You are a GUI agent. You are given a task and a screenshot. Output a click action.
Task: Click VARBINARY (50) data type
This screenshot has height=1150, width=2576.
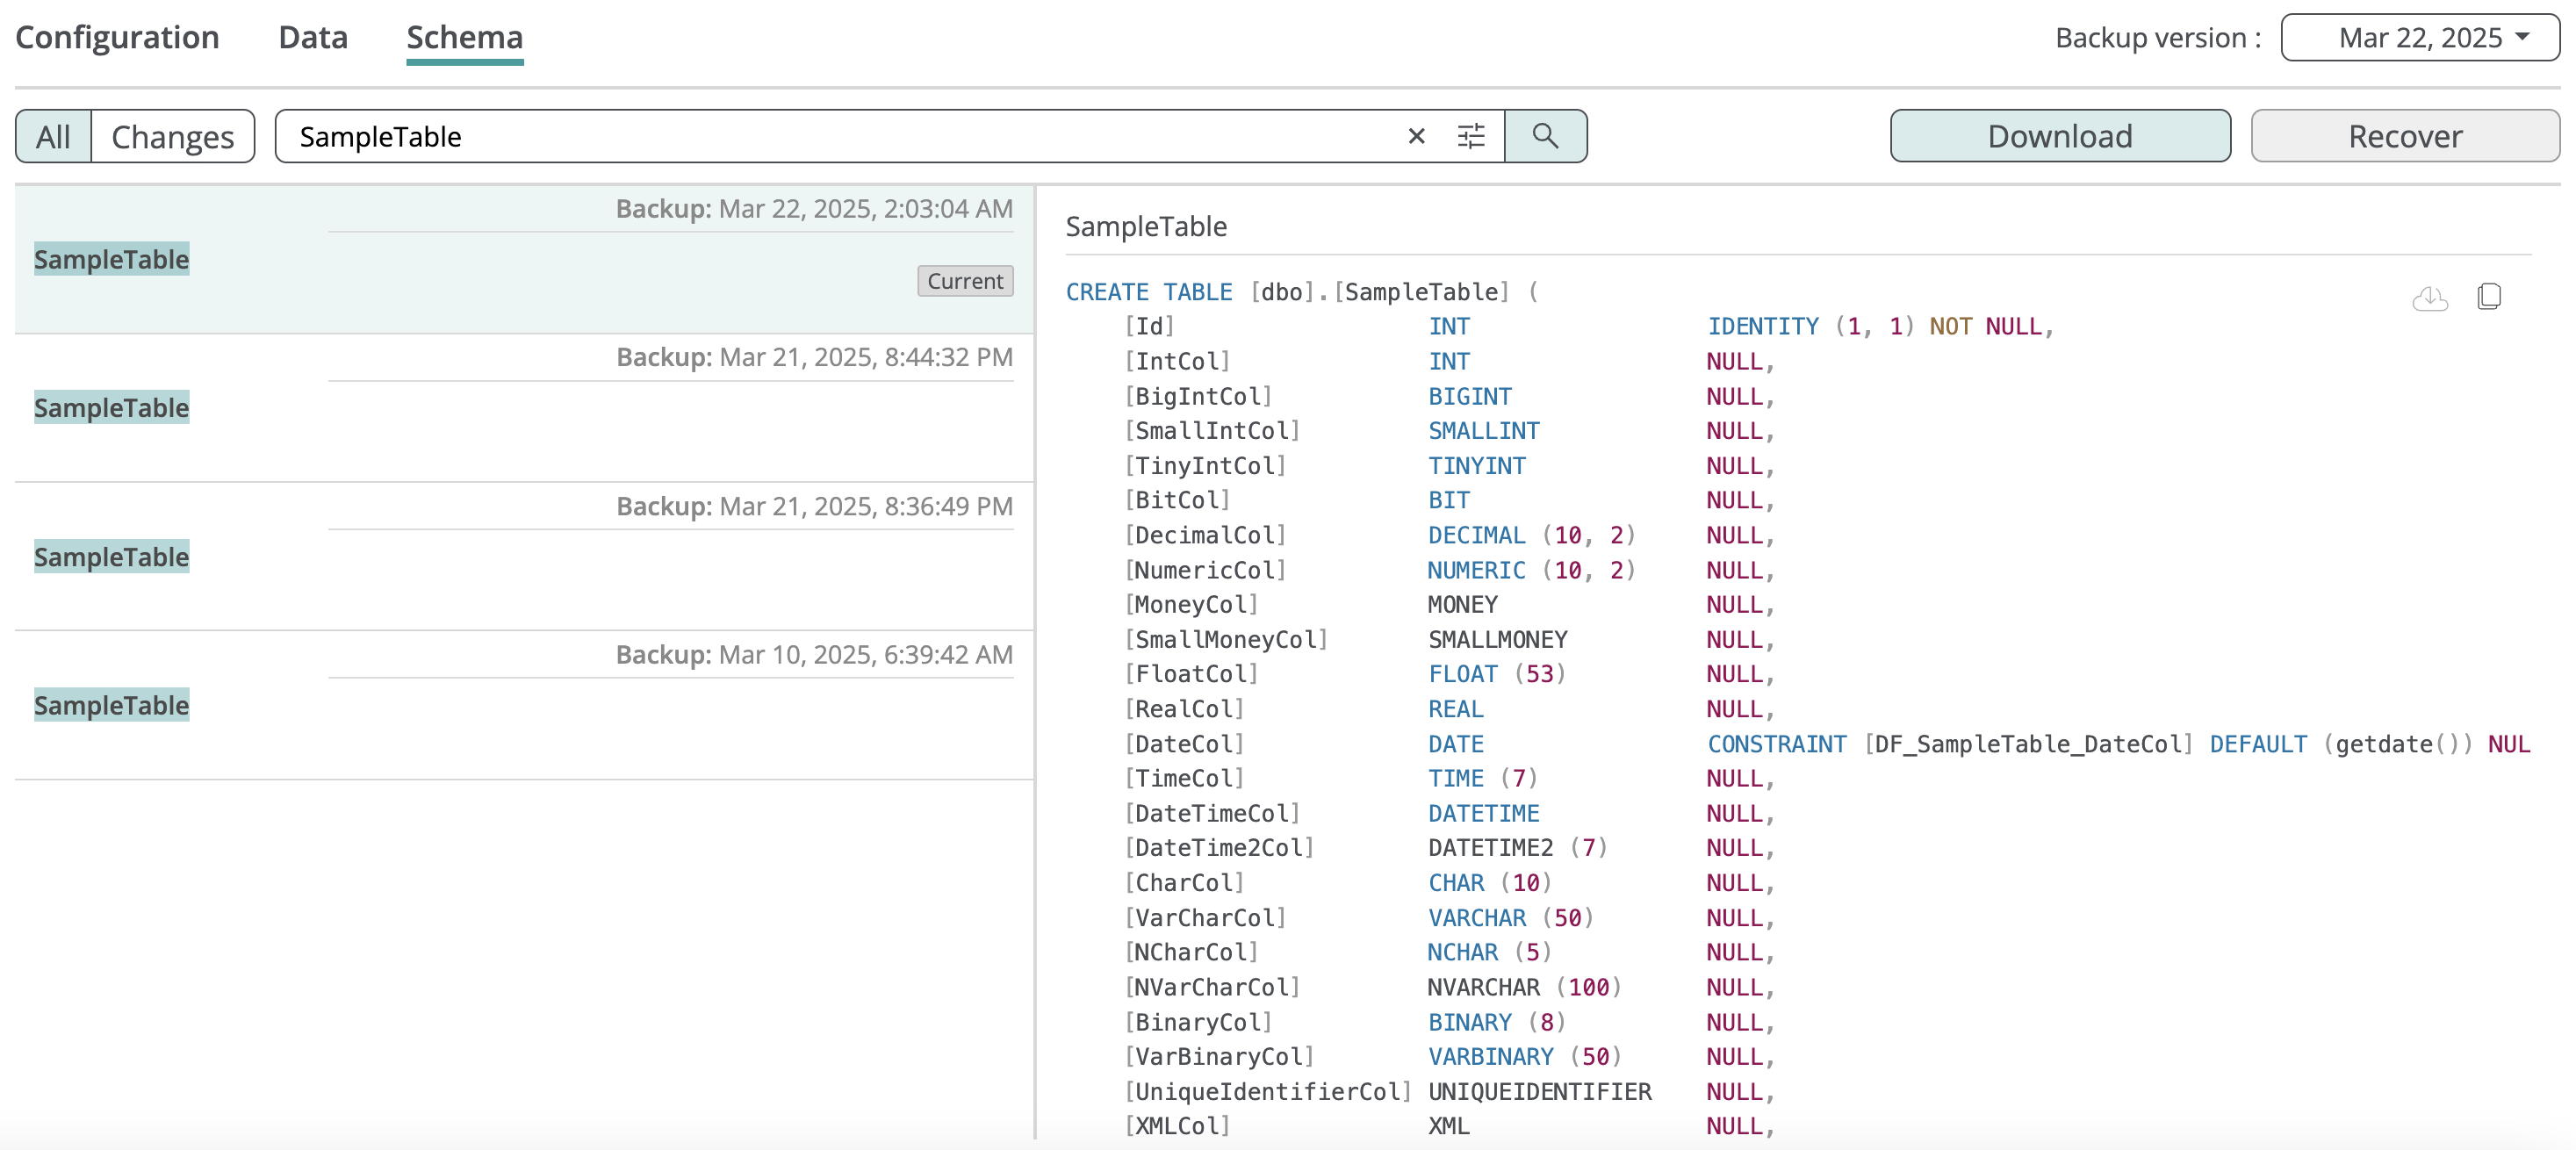[1525, 1057]
